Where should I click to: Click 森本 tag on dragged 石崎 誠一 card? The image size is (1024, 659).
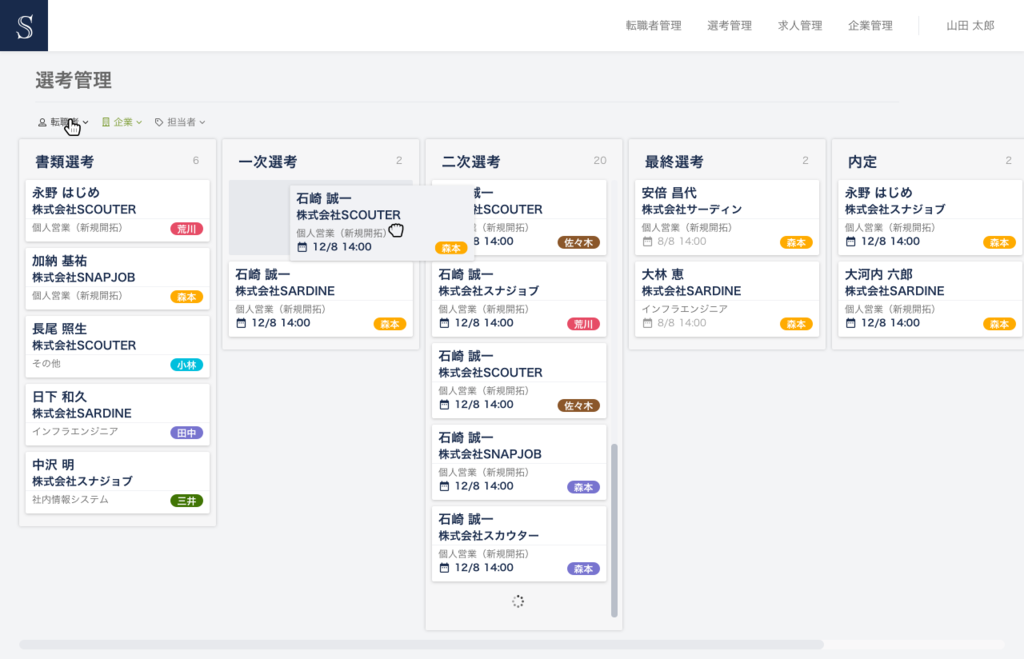pos(451,248)
